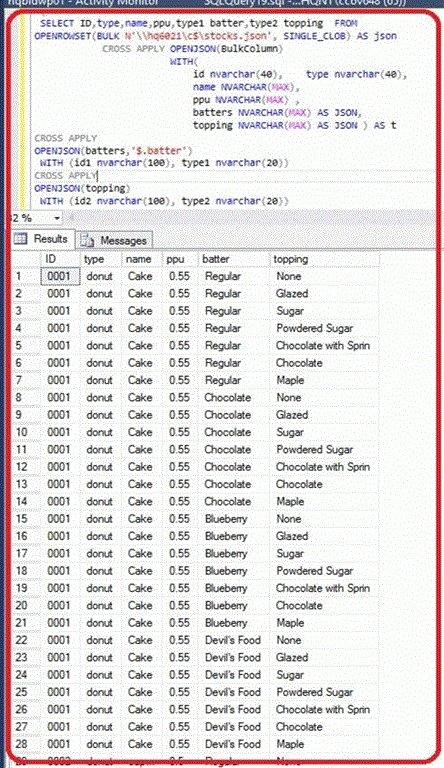
Task: Click the ID column header
Action: 60,259
